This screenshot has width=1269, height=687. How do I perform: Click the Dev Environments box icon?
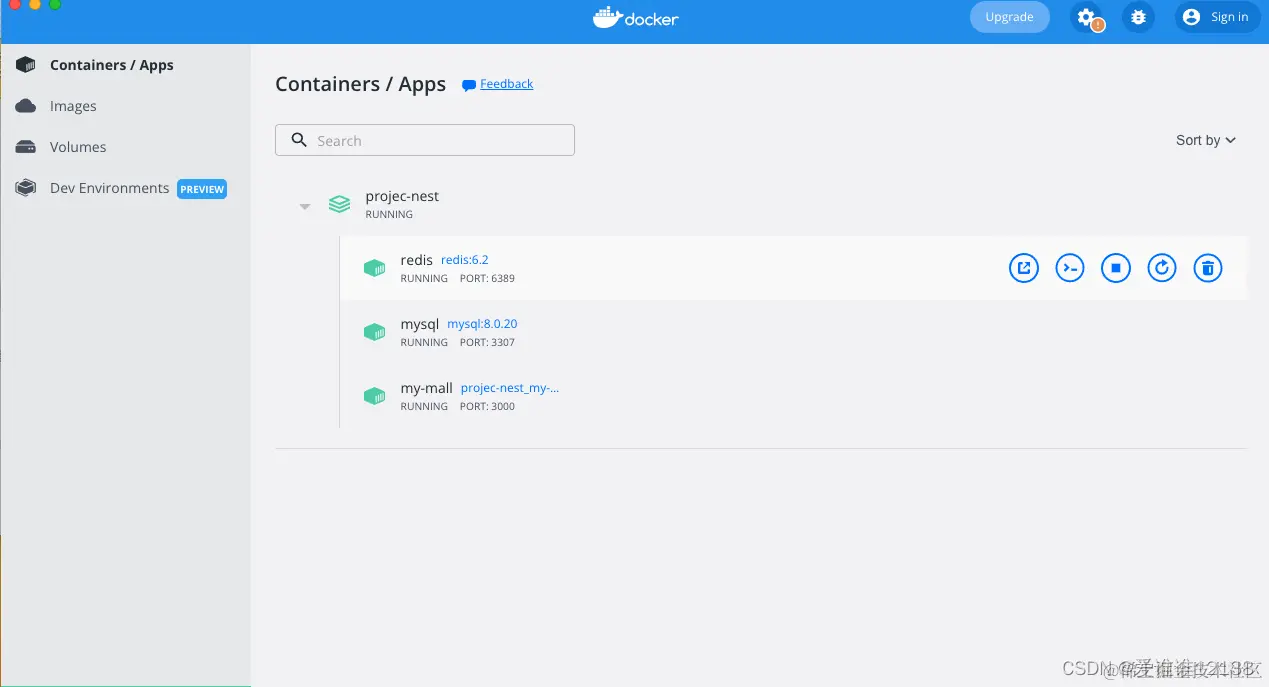26,188
